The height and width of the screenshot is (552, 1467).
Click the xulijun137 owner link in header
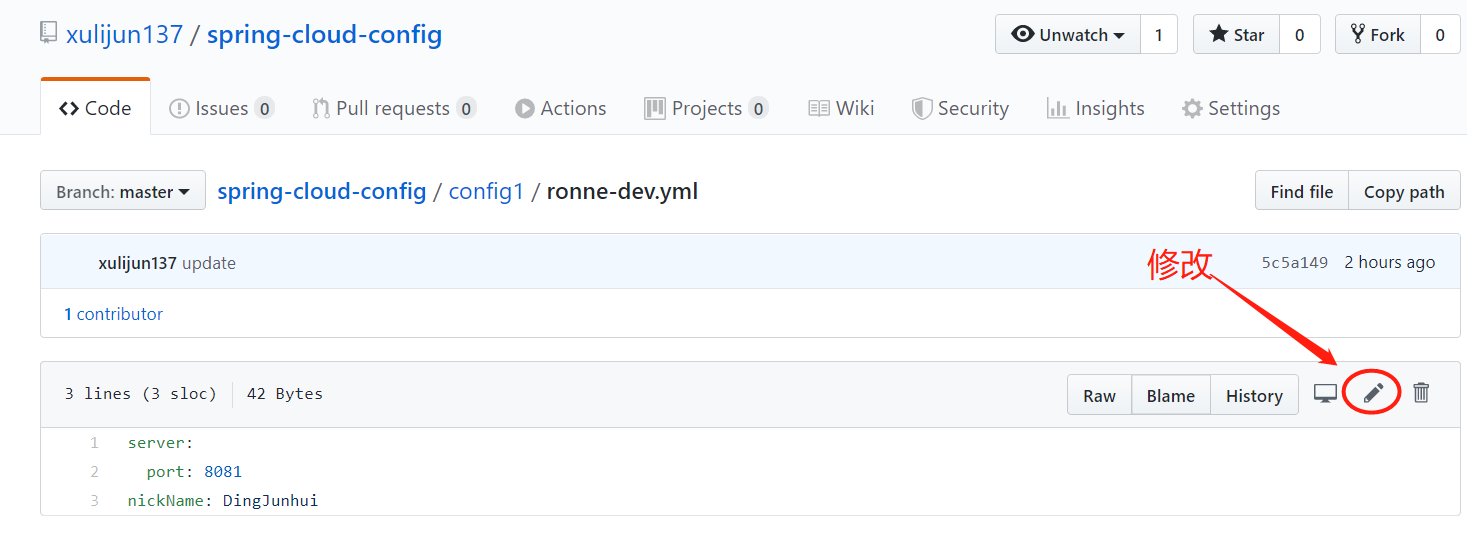pos(125,35)
